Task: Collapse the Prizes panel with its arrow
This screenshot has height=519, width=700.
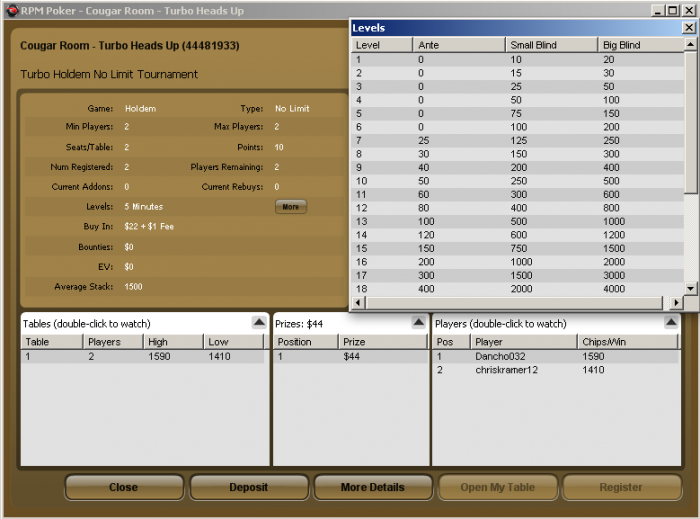Action: point(418,322)
